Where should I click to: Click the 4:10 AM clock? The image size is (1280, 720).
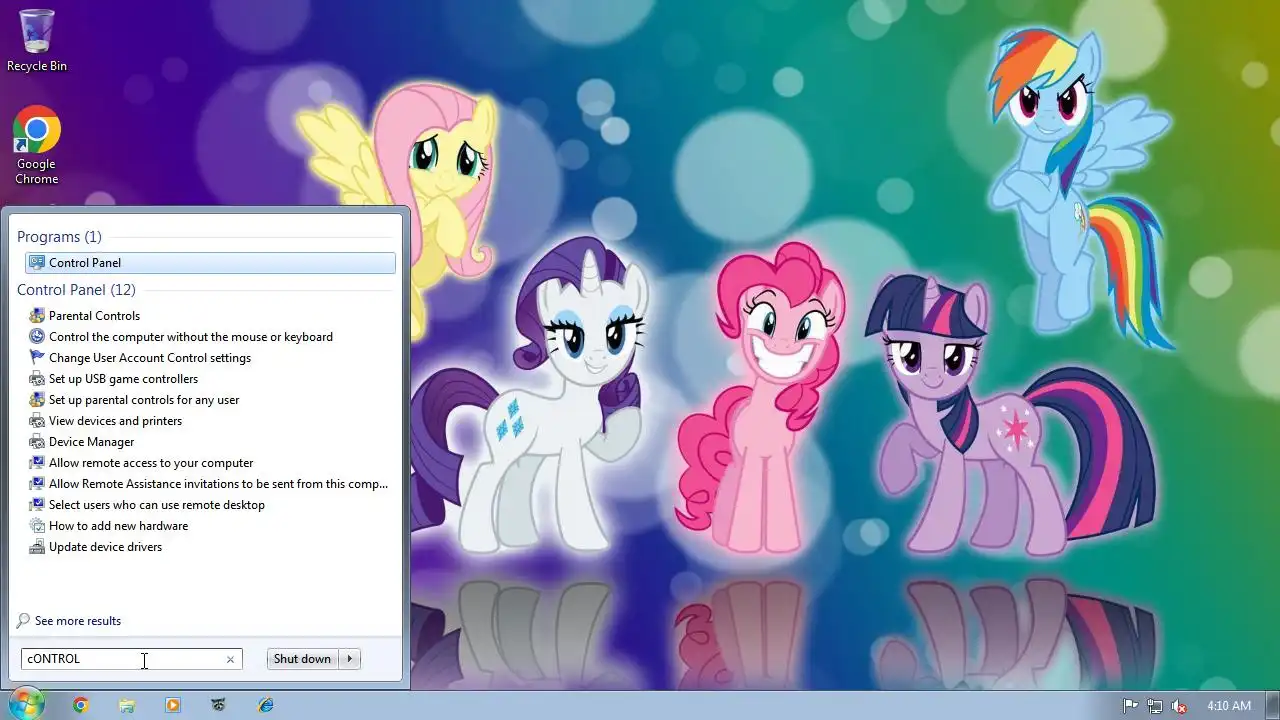1229,706
